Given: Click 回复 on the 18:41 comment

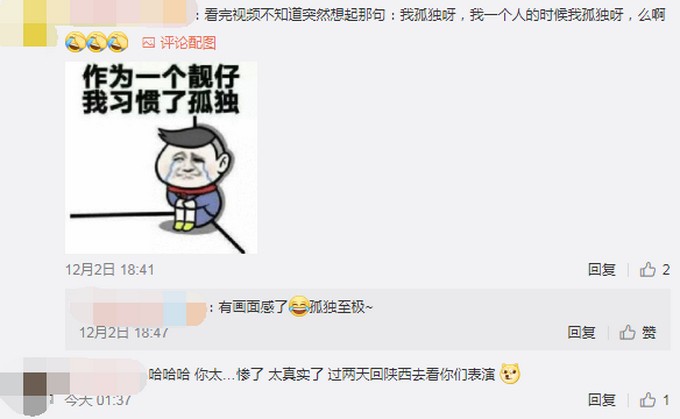Looking at the screenshot, I should (602, 269).
